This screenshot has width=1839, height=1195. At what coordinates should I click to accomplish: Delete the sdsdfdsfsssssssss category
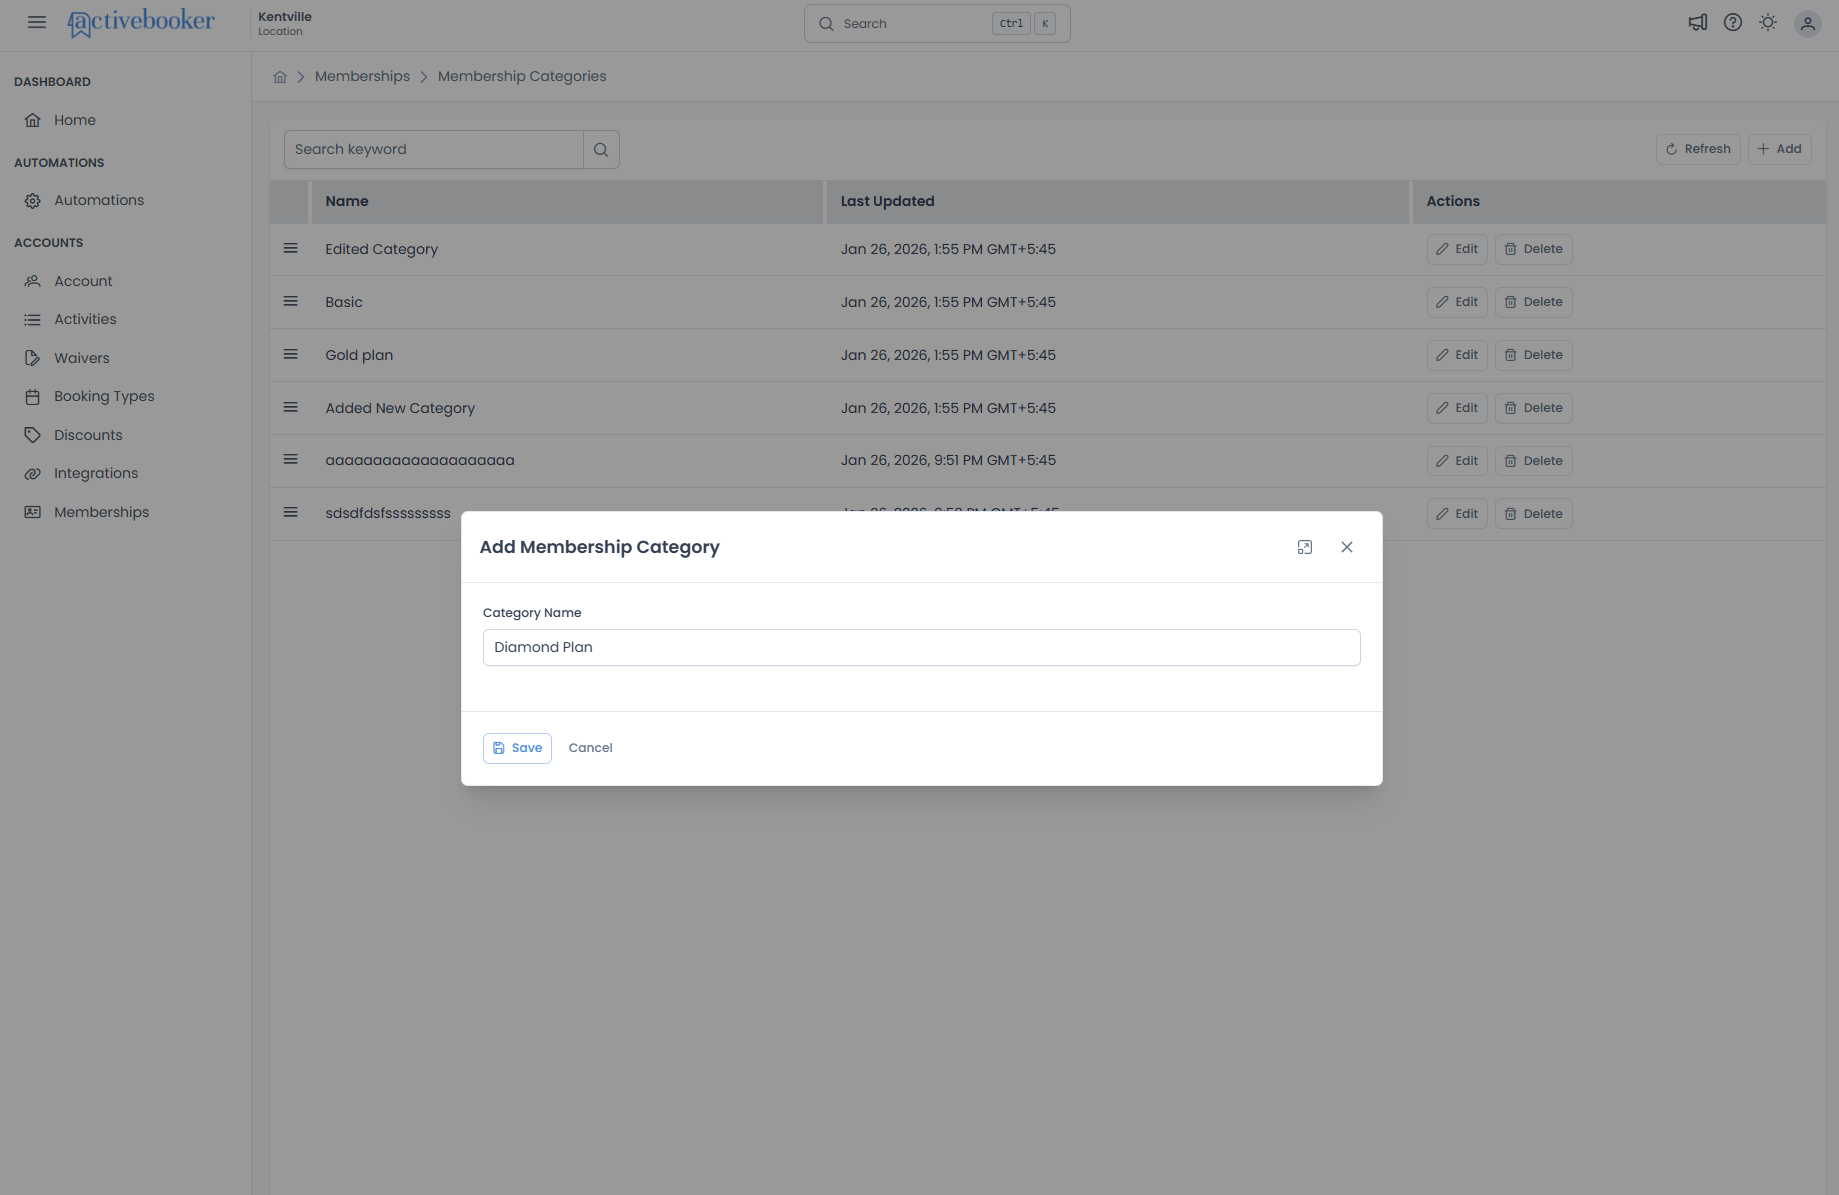point(1533,514)
